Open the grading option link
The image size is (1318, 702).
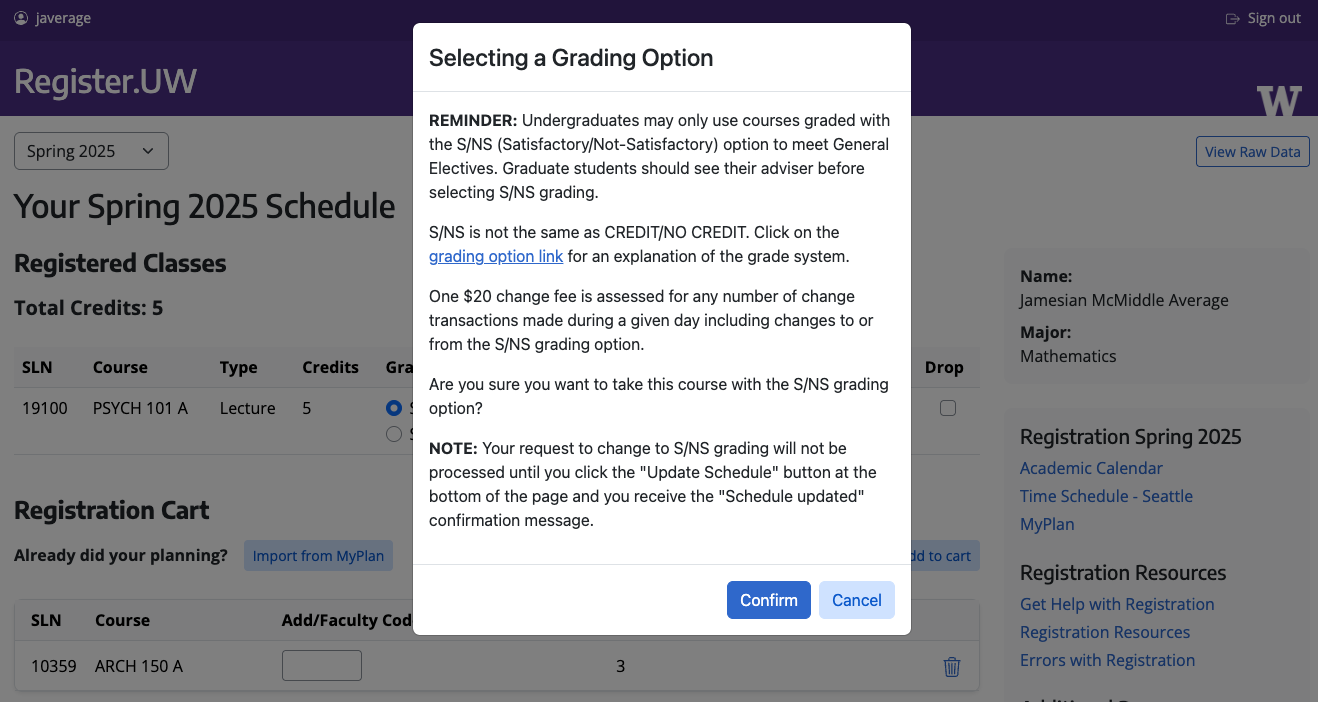point(496,256)
